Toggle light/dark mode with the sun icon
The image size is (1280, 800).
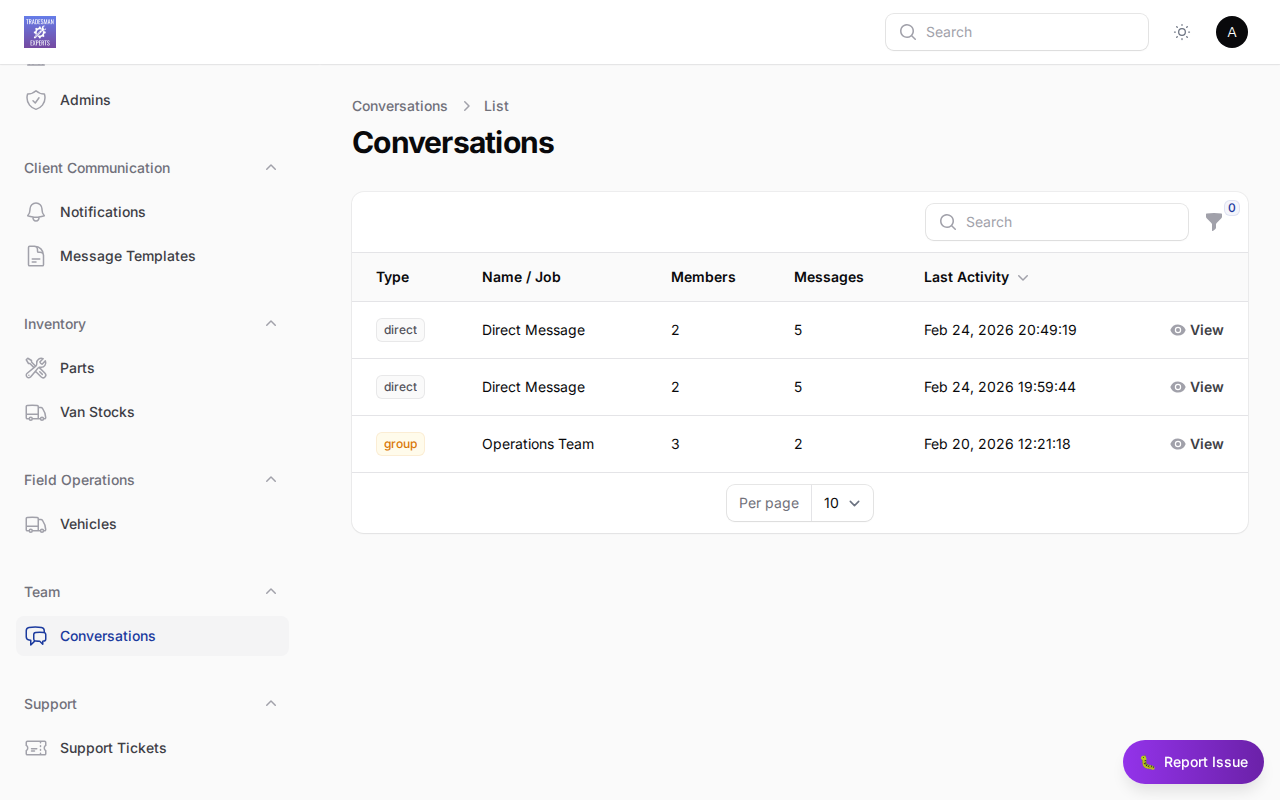[x=1182, y=32]
